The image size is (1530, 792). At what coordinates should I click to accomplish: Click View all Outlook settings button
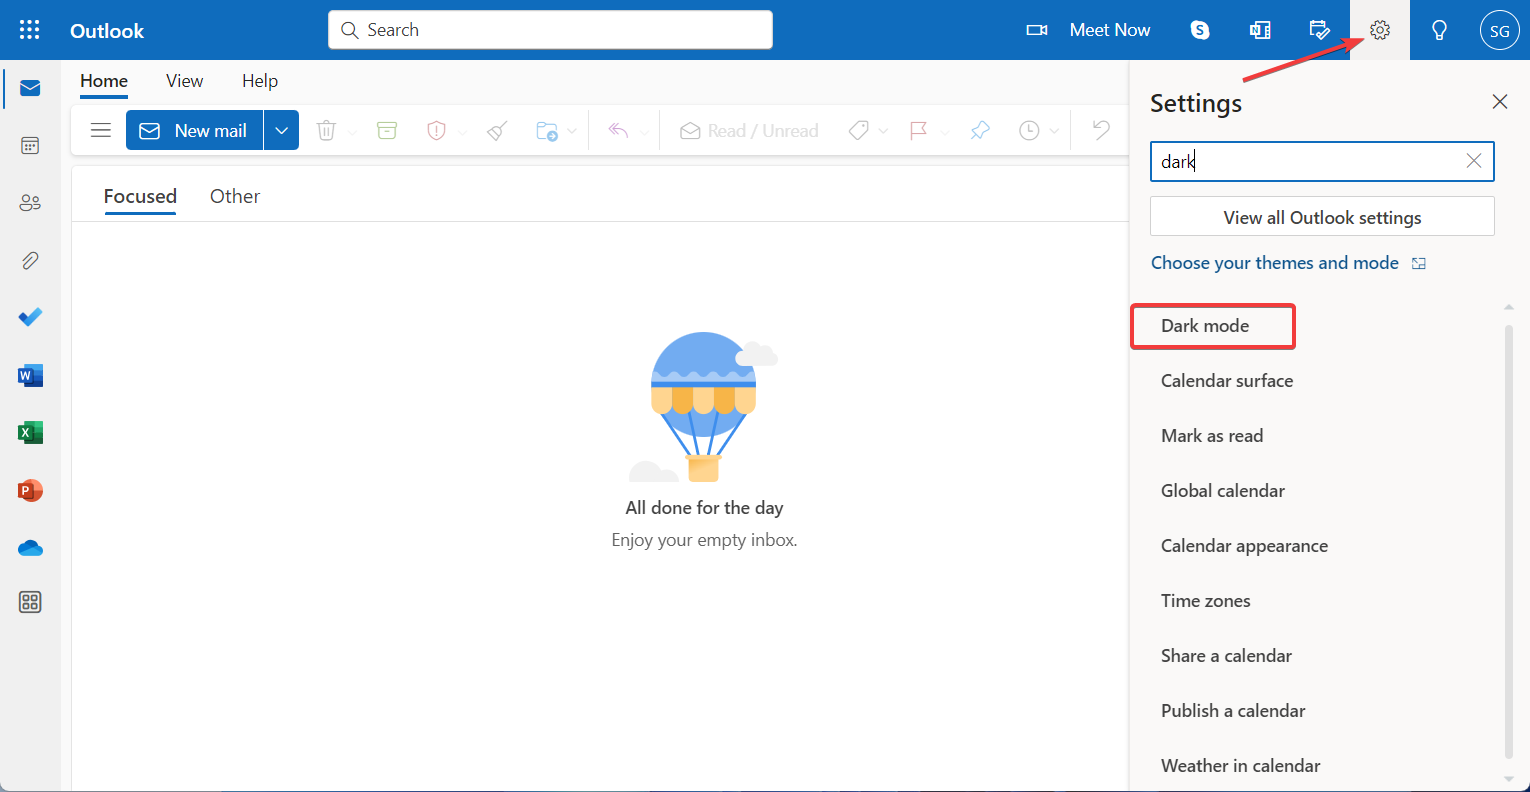pyautogui.click(x=1322, y=217)
